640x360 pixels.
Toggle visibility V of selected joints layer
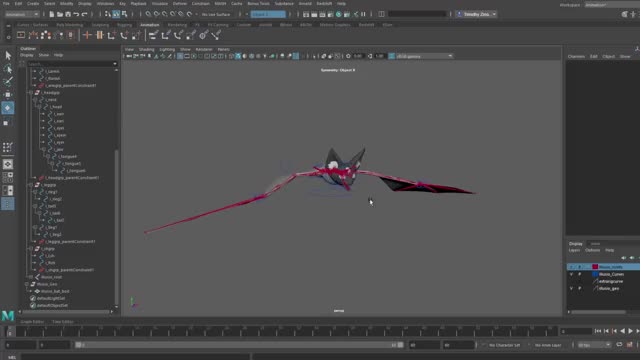[x=571, y=267]
